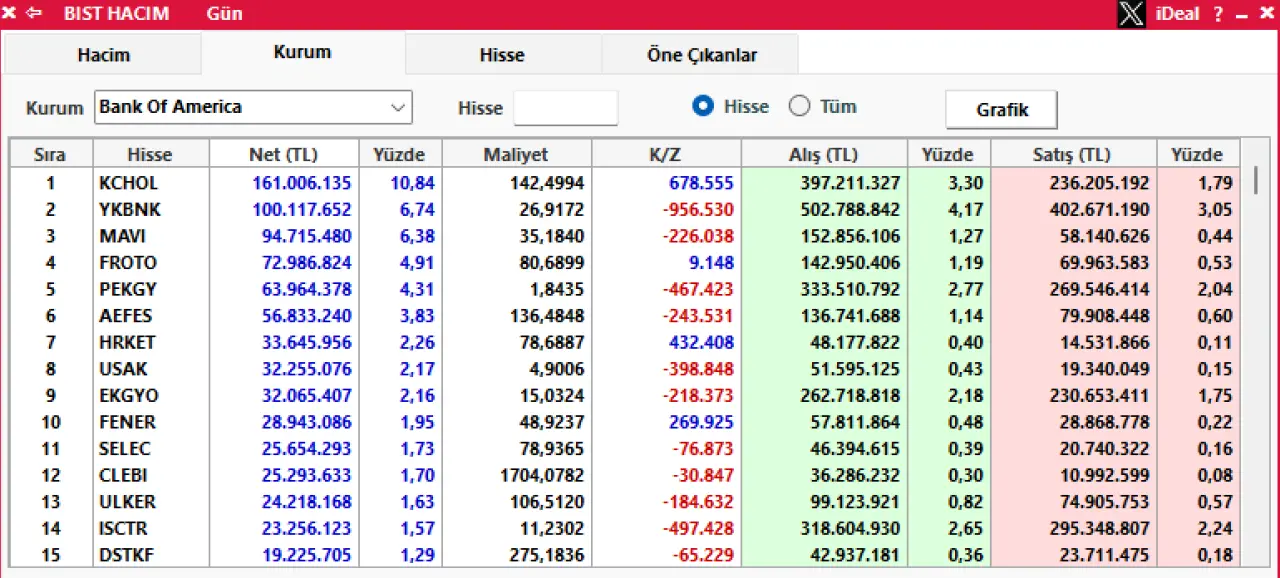The height and width of the screenshot is (578, 1280).
Task: Switch to the Hacim tab
Action: pos(103,55)
